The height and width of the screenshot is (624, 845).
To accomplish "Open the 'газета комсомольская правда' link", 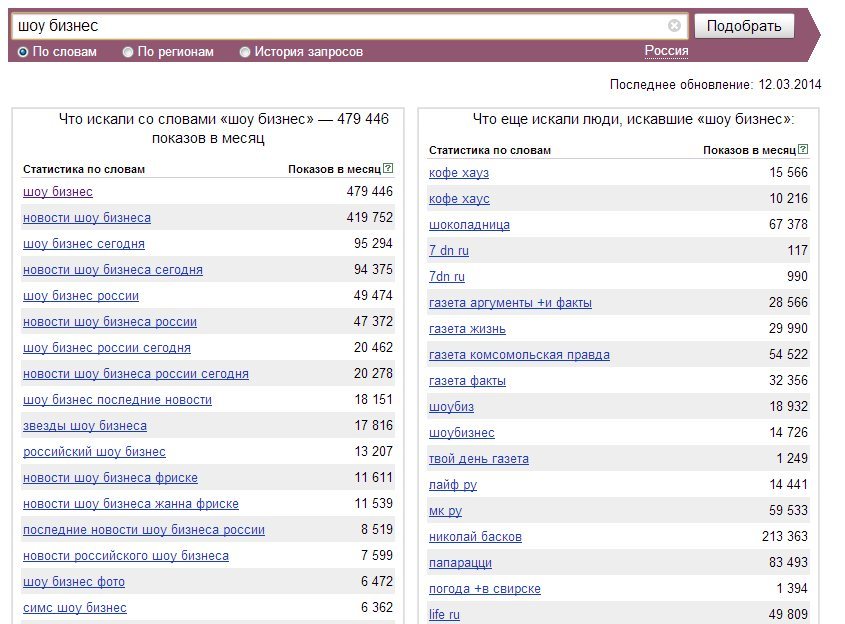I will click(519, 355).
